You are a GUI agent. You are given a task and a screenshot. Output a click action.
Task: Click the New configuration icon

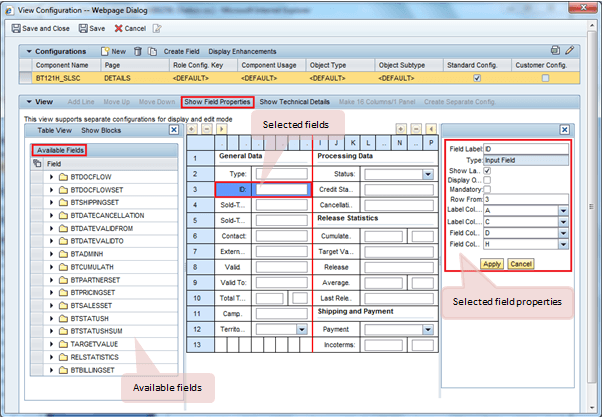tap(103, 50)
